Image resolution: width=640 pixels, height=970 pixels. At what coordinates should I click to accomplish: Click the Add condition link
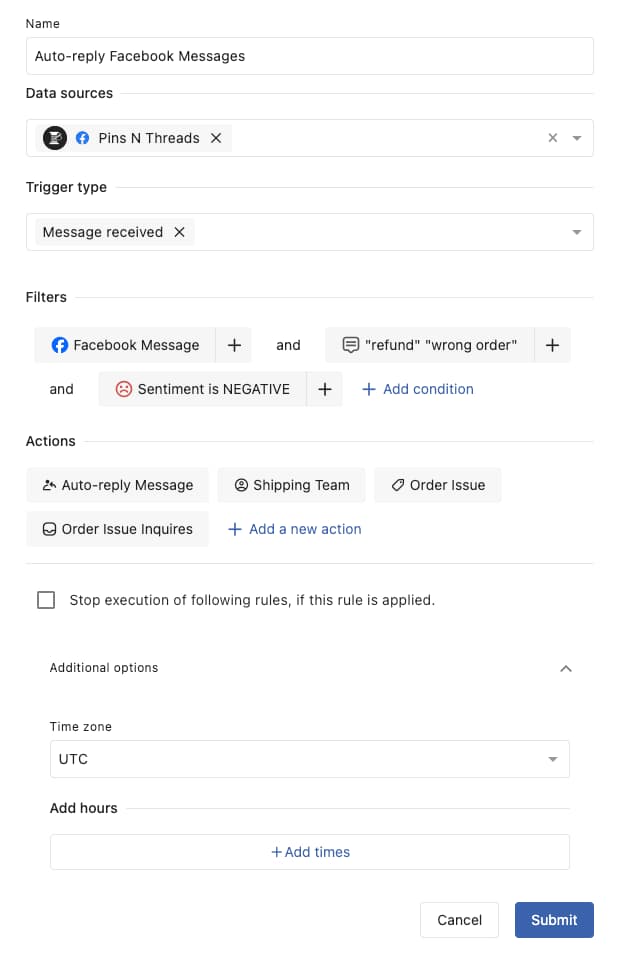417,389
